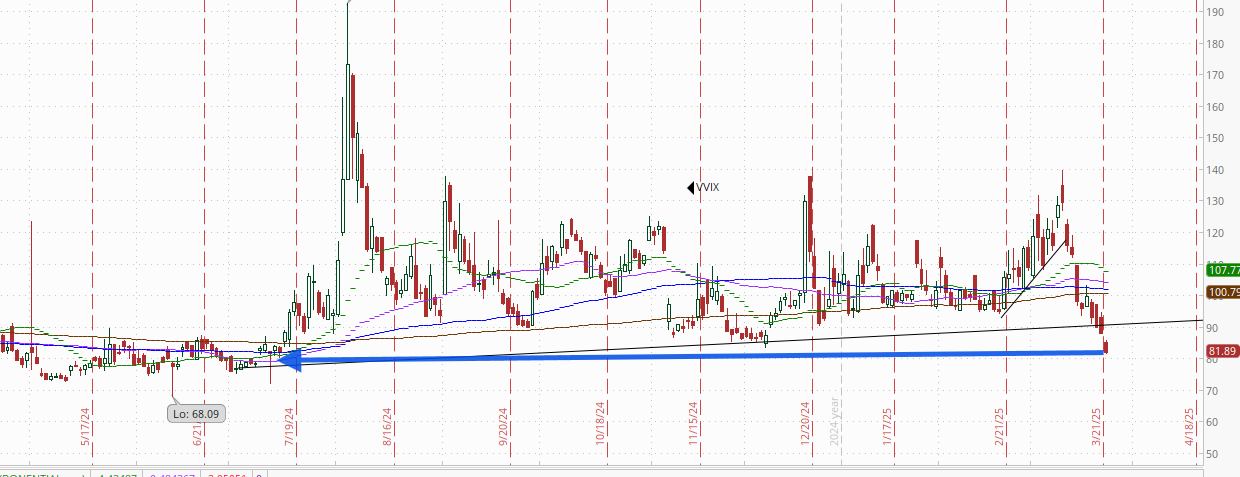Click the 130 price axis label
Viewport: 1240px width, 477px height.
1217,202
